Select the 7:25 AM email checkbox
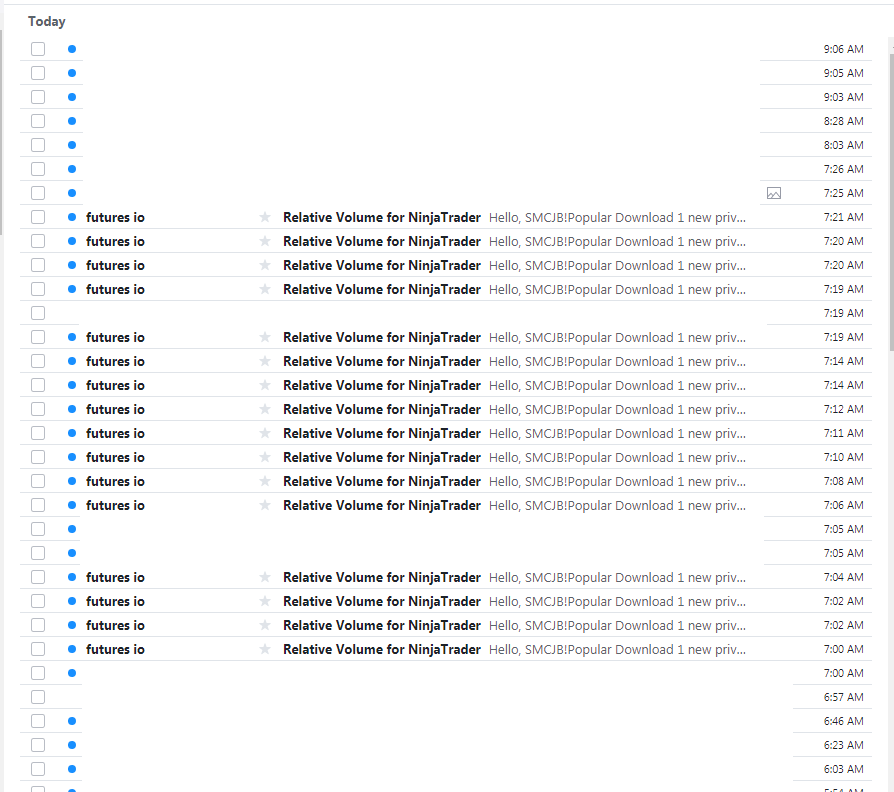 38,193
